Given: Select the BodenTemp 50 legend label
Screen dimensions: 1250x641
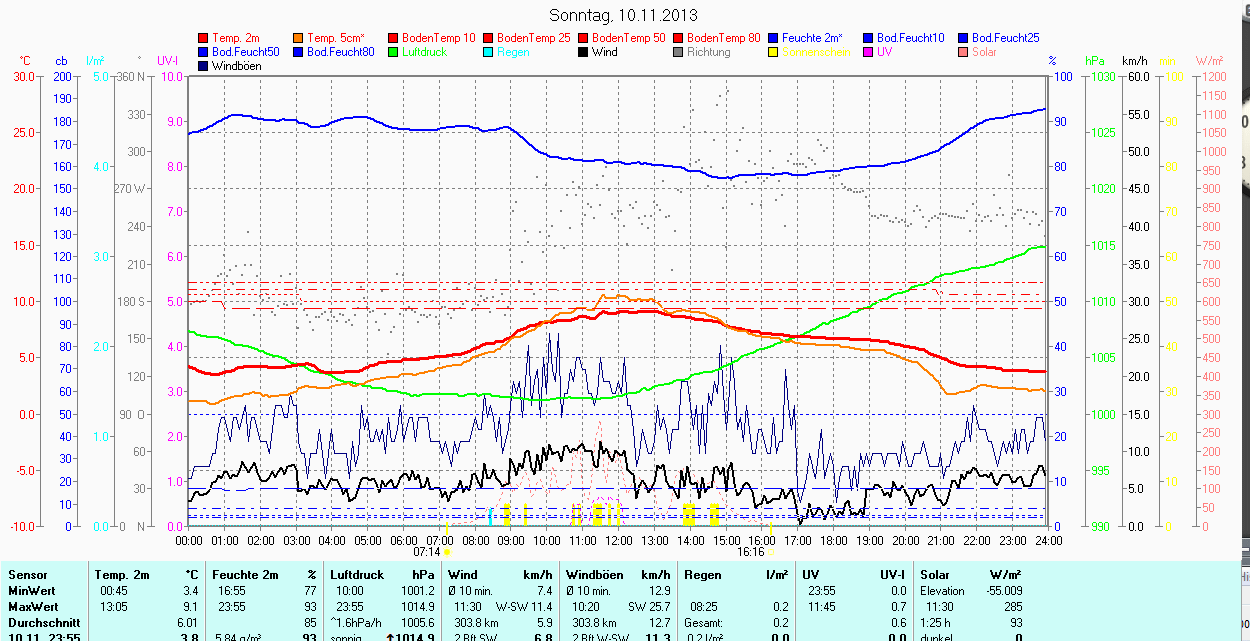Looking at the screenshot, I should (628, 38).
